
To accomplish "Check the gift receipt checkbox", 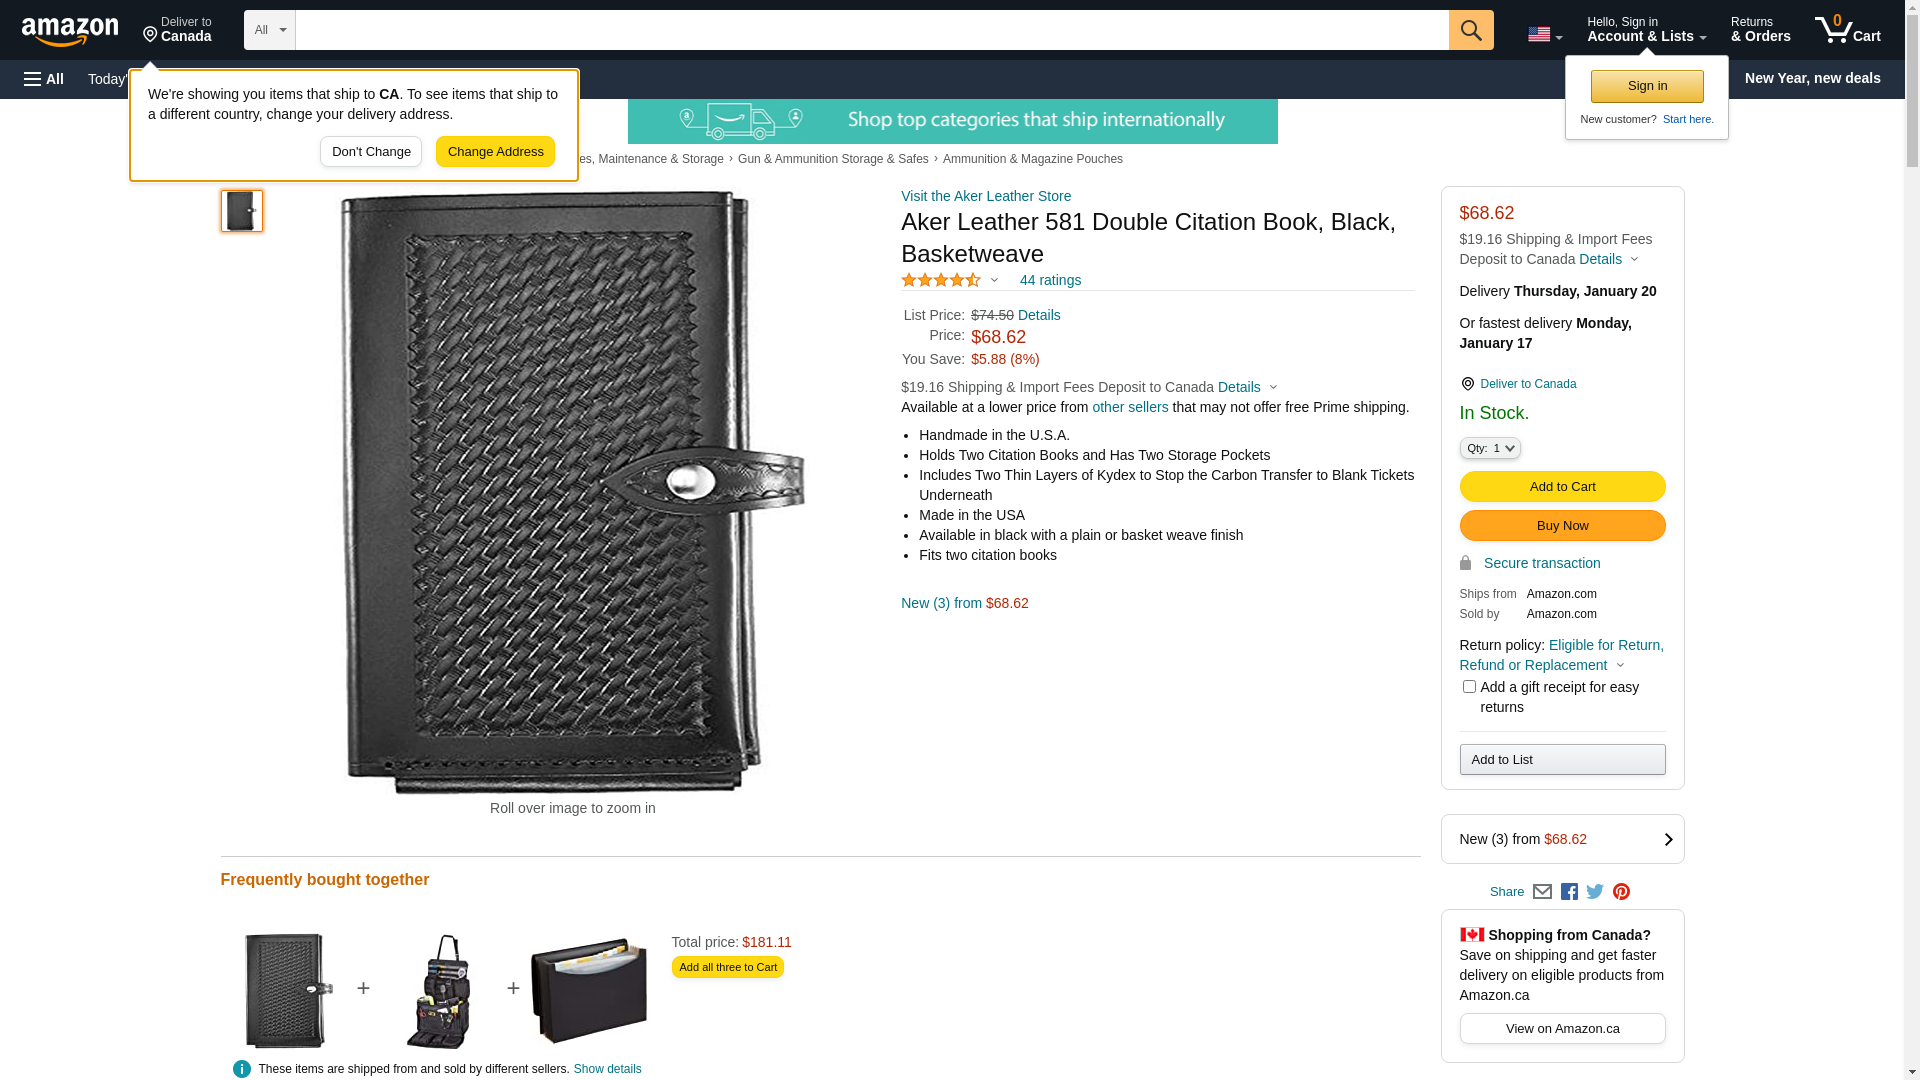I will pos(1469,687).
